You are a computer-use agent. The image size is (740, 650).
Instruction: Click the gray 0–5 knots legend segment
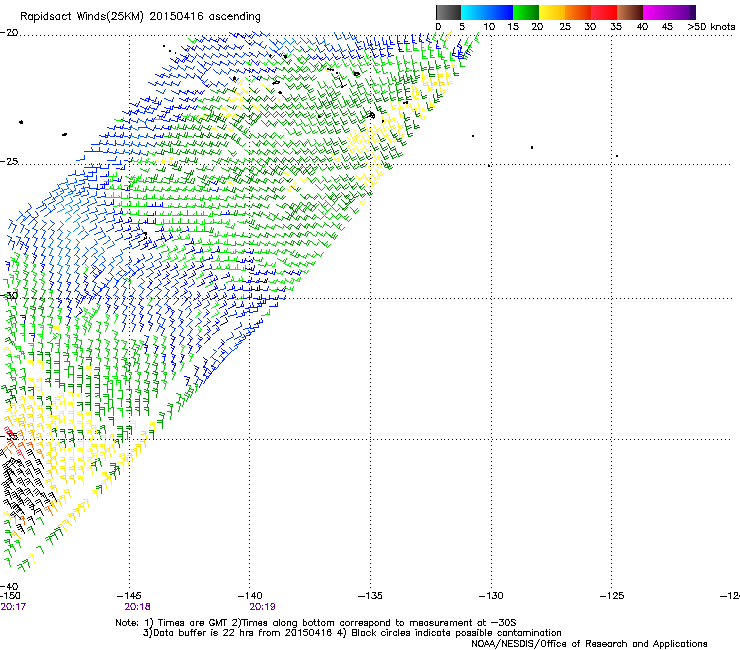(x=448, y=12)
